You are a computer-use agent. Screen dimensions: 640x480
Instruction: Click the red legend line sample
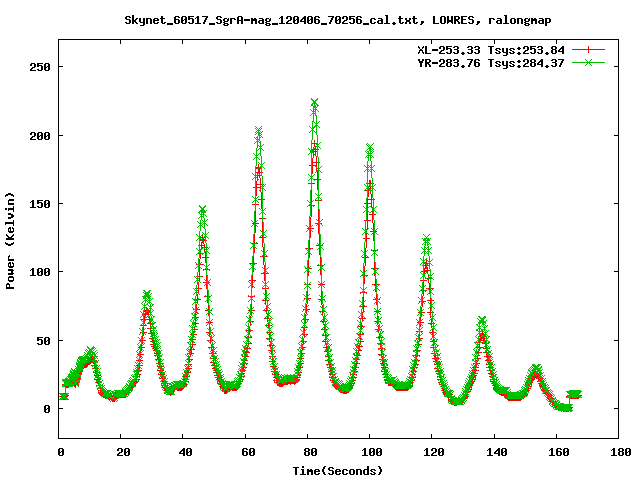click(588, 50)
